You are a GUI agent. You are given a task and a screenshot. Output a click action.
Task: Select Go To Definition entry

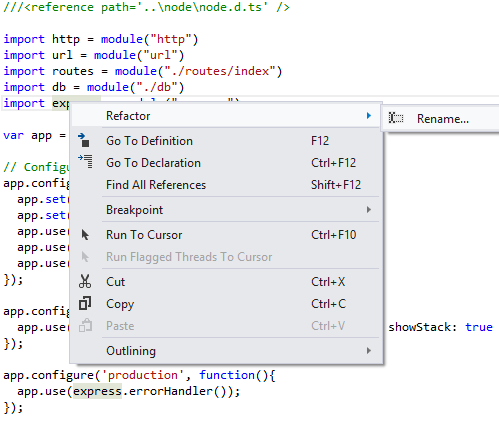[x=226, y=141]
